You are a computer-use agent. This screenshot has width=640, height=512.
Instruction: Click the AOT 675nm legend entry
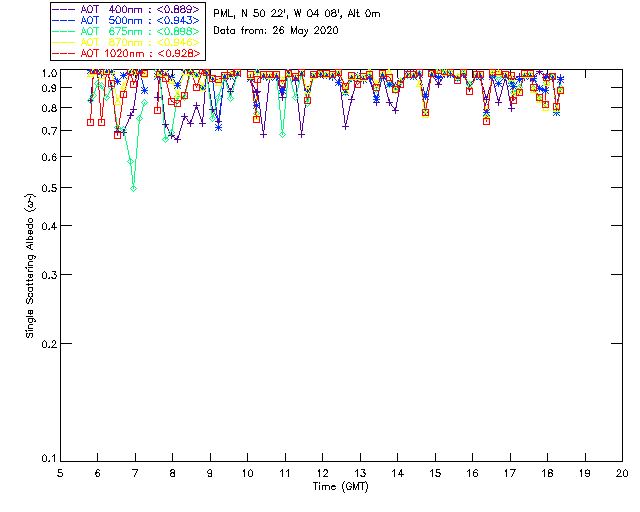coord(126,31)
